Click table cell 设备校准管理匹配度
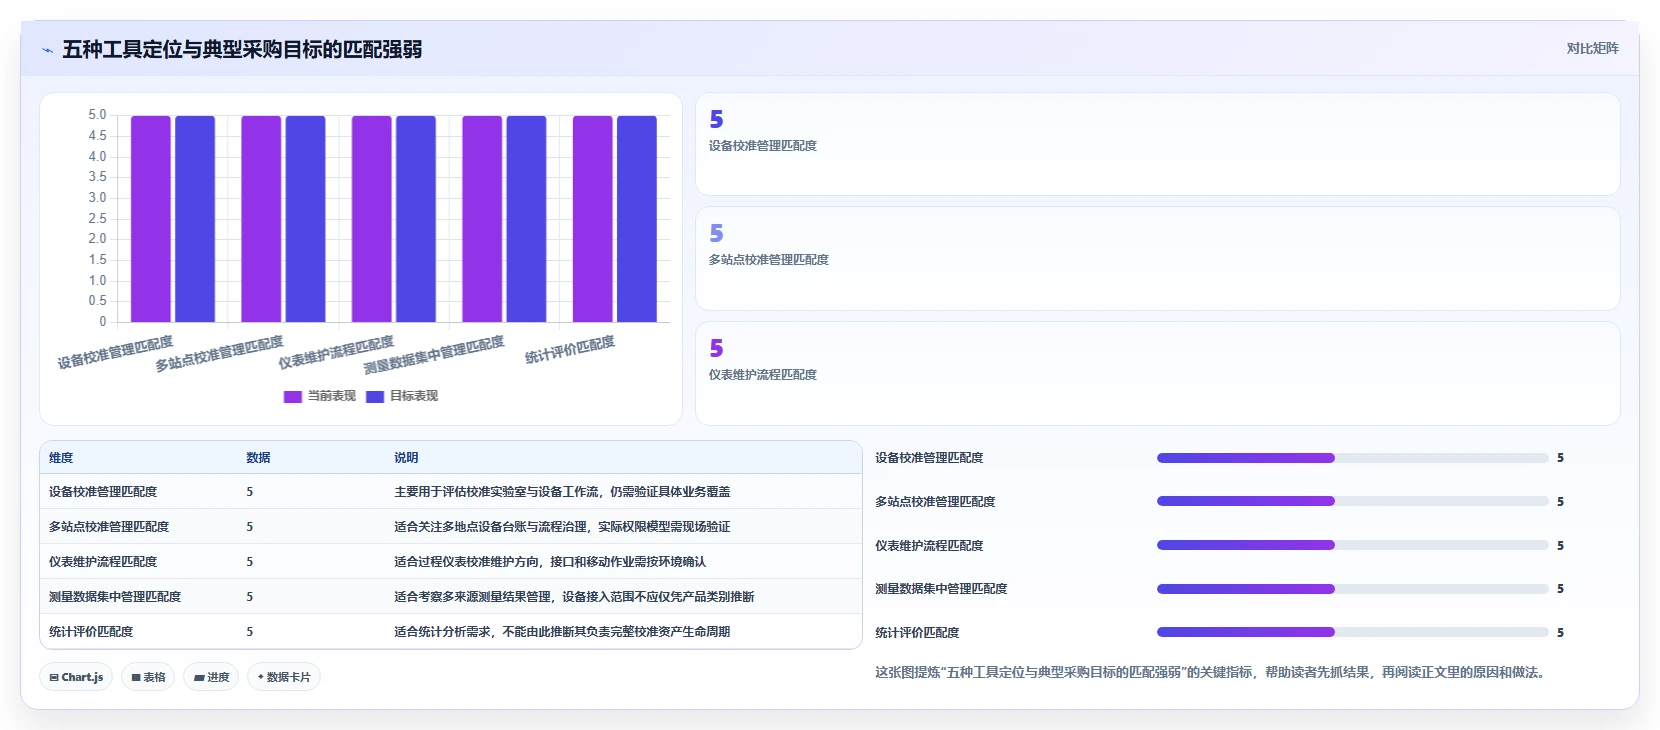The height and width of the screenshot is (730, 1660). point(103,492)
